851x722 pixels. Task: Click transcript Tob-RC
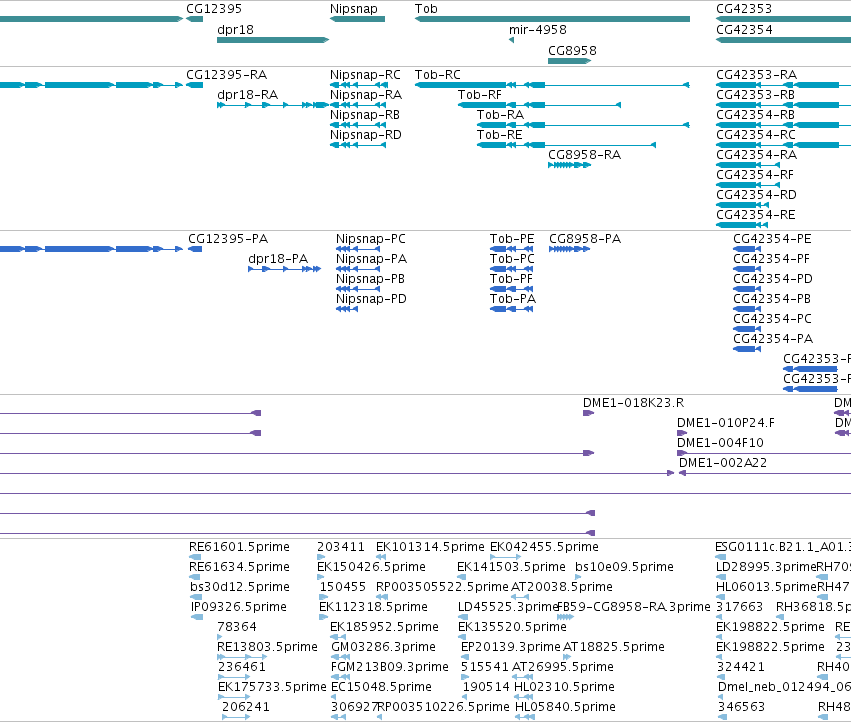click(552, 85)
